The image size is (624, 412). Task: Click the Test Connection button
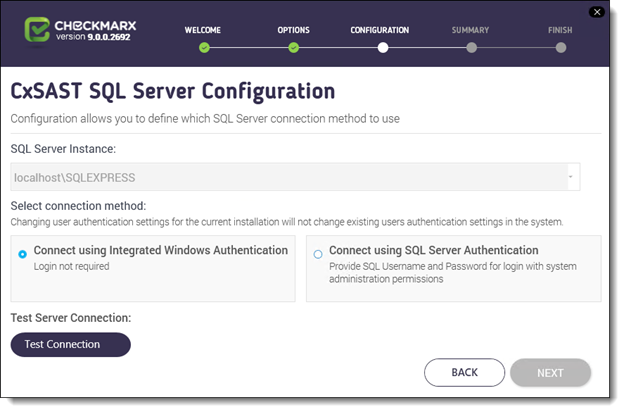tap(70, 344)
